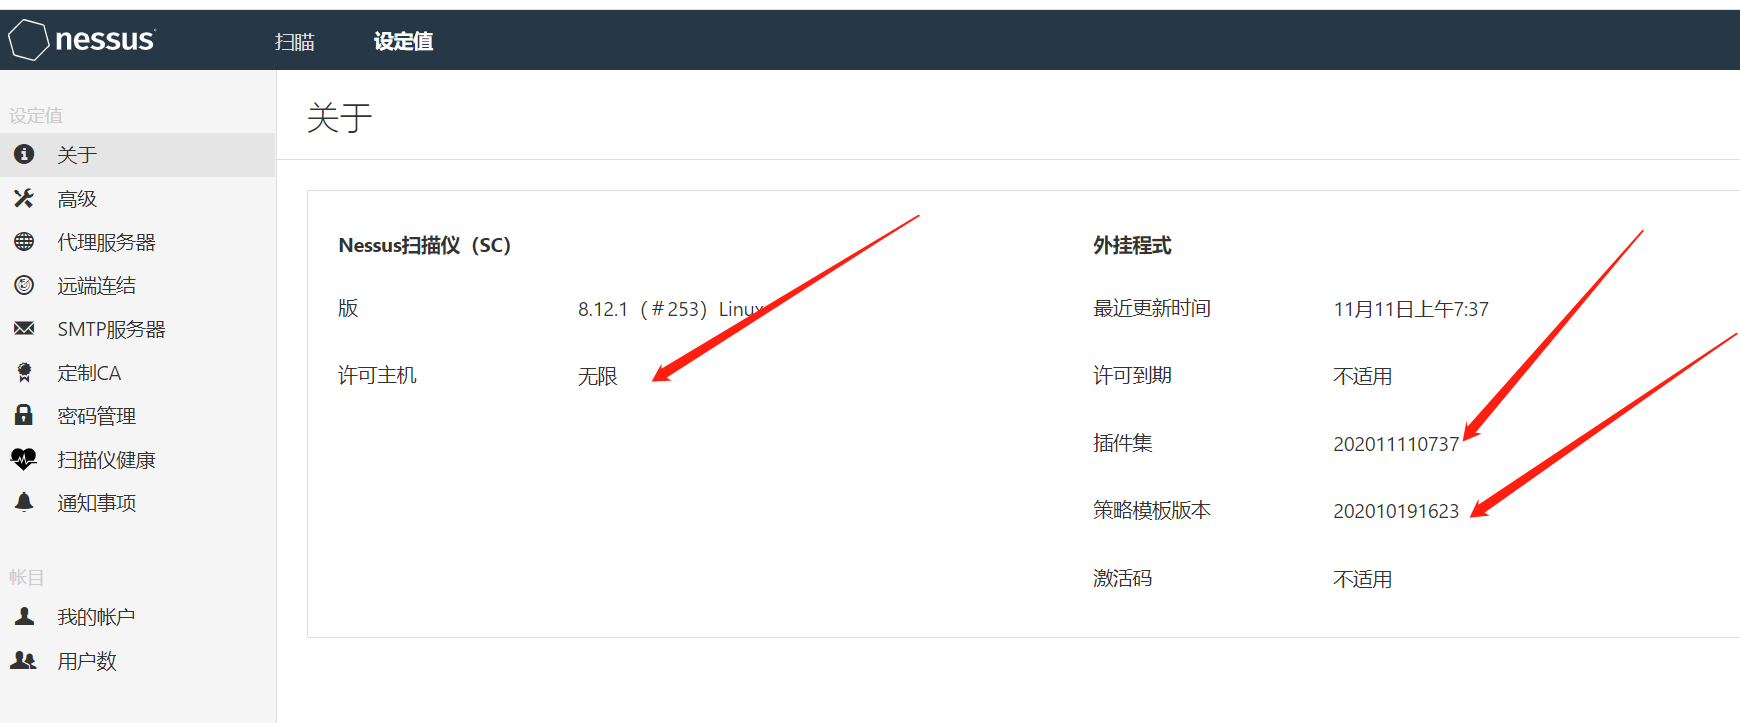
Task: Open SMTP服务器 configuration from sidebar
Action: point(111,329)
